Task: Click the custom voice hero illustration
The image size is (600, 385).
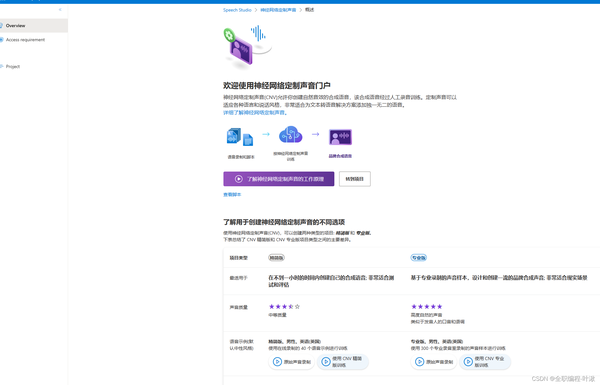Action: (x=248, y=47)
